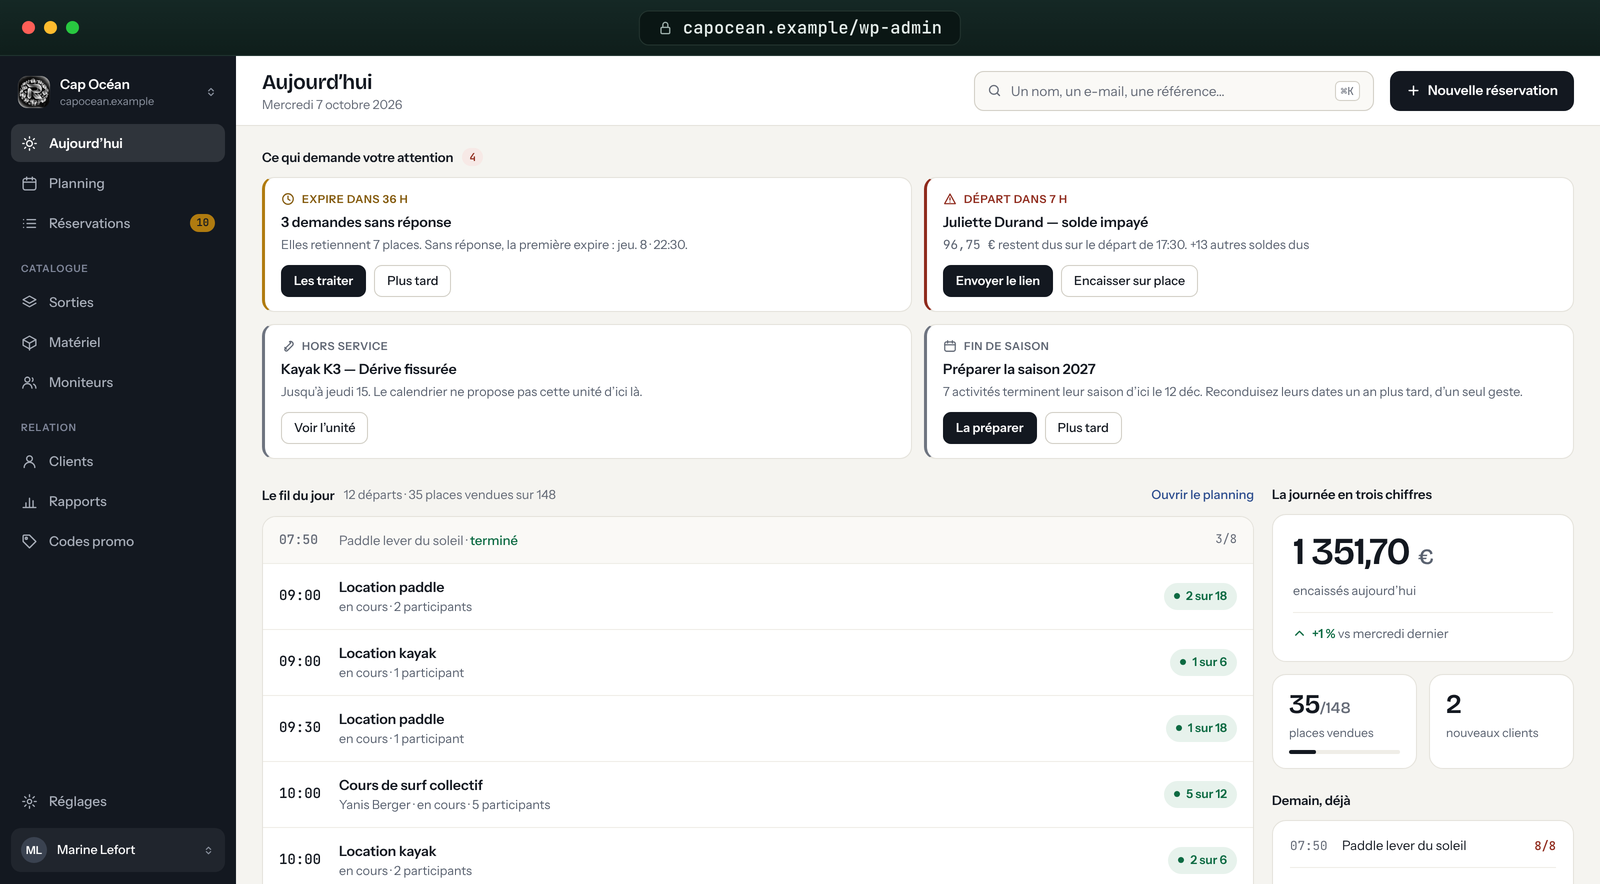Open the Ouvrir le planning link
Image resolution: width=1600 pixels, height=884 pixels.
click(1202, 495)
